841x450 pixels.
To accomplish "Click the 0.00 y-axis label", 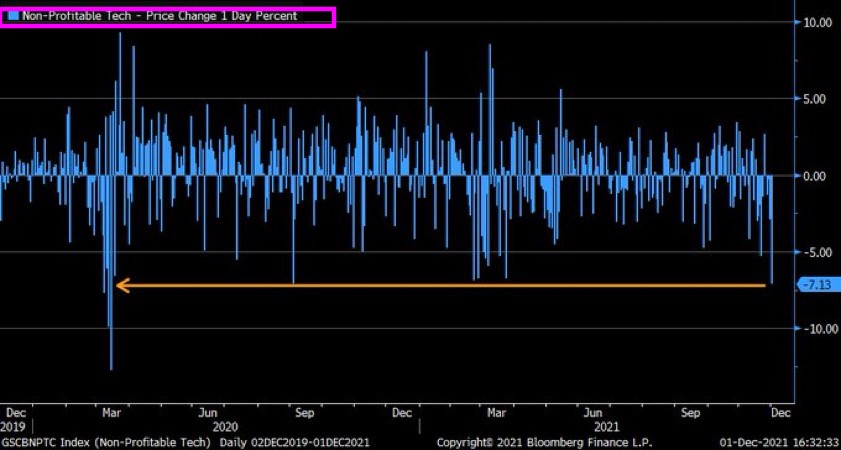I will (x=818, y=176).
